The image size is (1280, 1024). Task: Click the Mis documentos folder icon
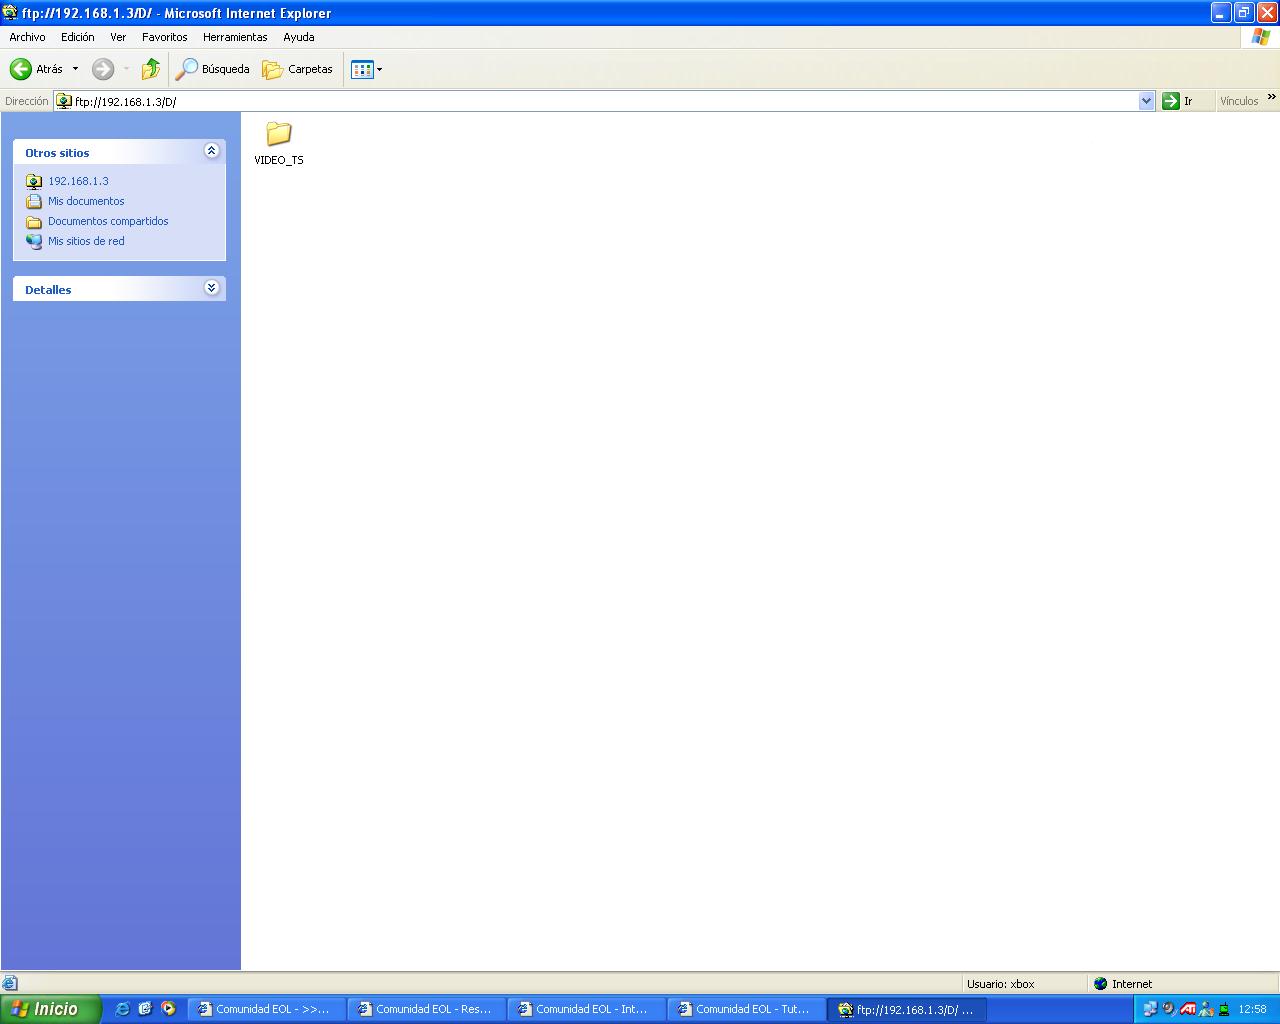coord(34,201)
